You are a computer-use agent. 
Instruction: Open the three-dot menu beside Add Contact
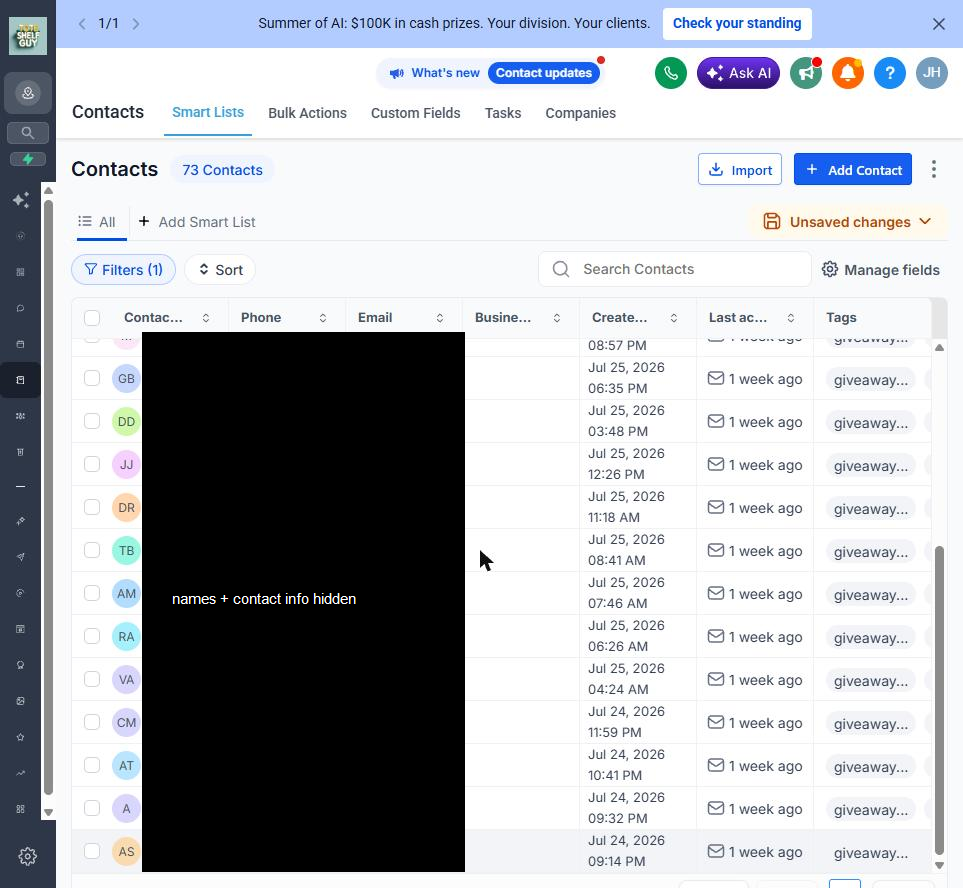[x=934, y=169]
